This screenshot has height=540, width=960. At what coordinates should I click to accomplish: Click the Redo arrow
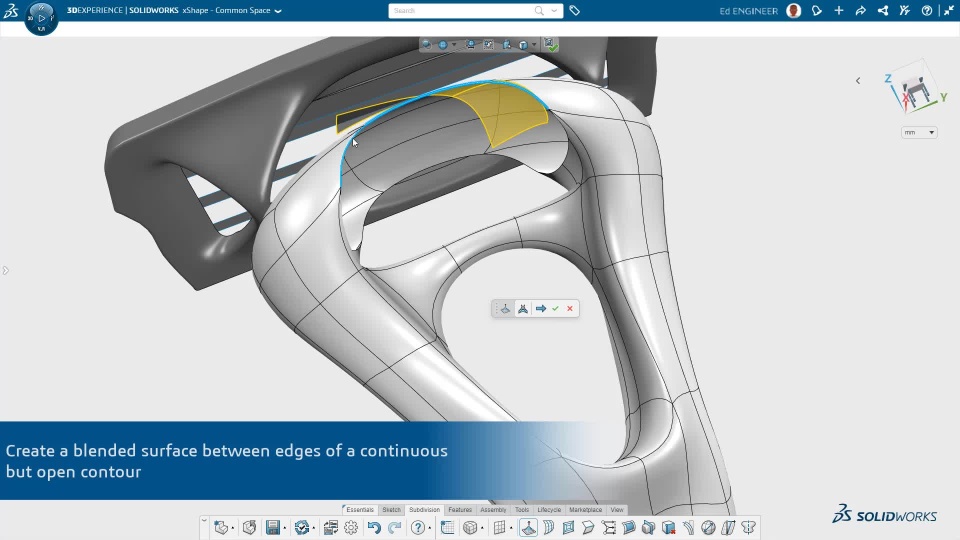395,527
